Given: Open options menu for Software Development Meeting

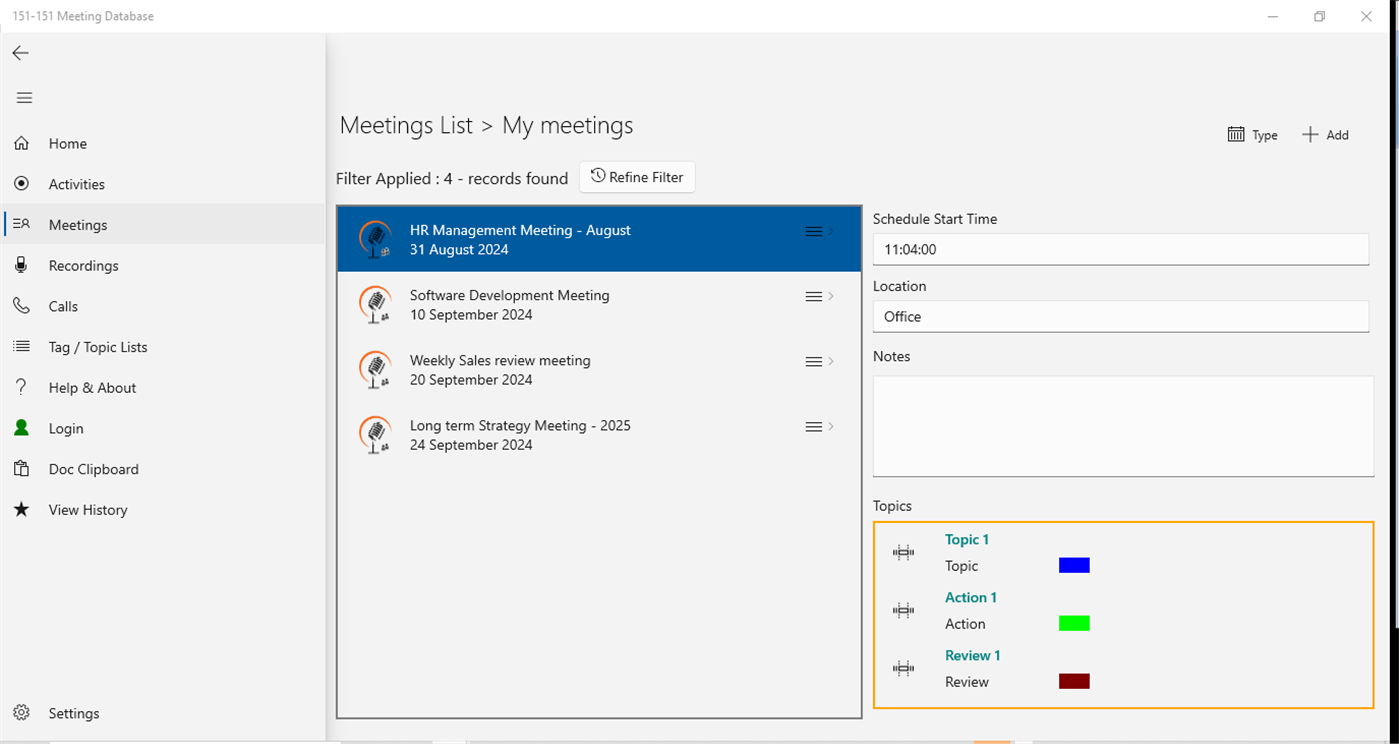Looking at the screenshot, I should [x=812, y=296].
